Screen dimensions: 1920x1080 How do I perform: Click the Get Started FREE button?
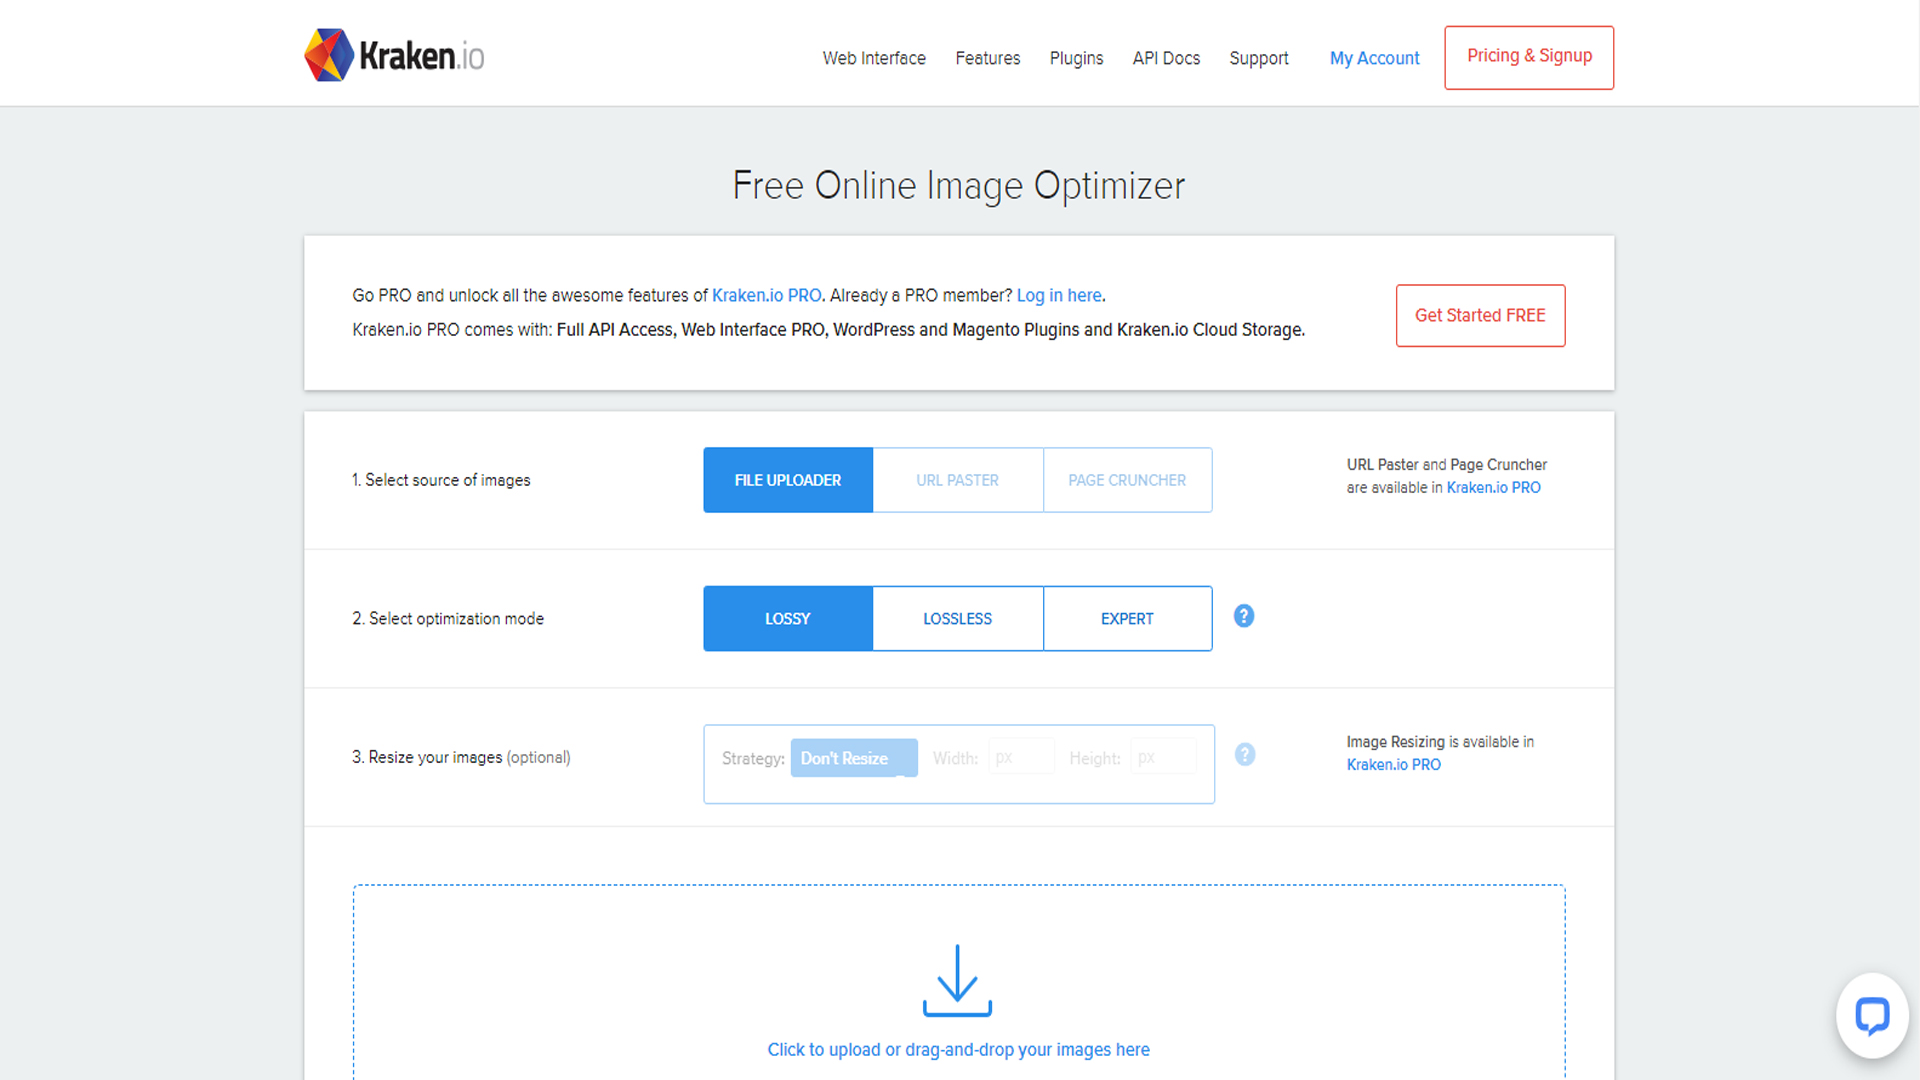coord(1480,315)
